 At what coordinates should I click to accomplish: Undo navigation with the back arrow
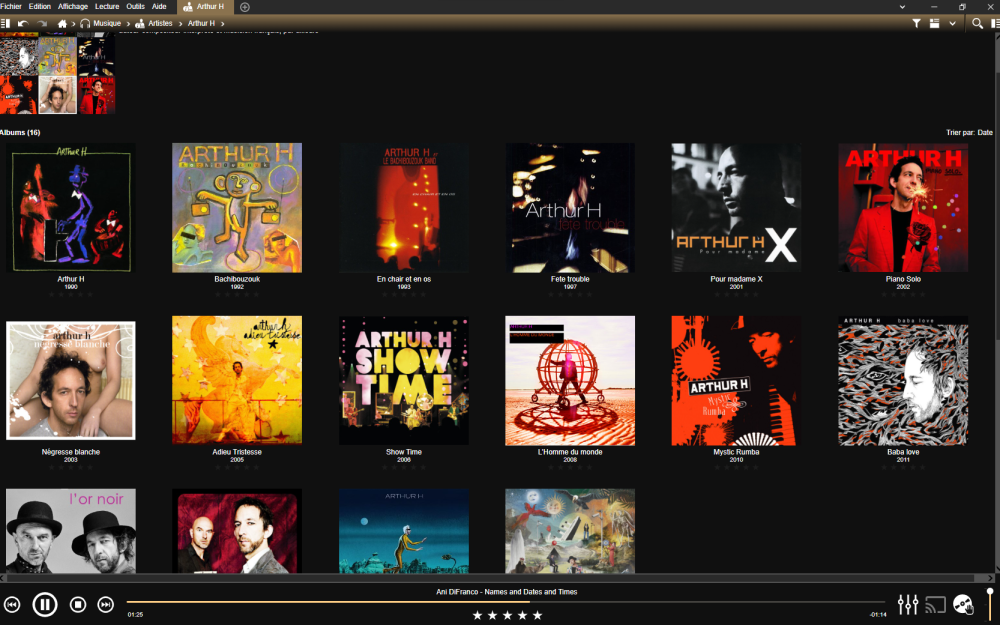coord(23,23)
